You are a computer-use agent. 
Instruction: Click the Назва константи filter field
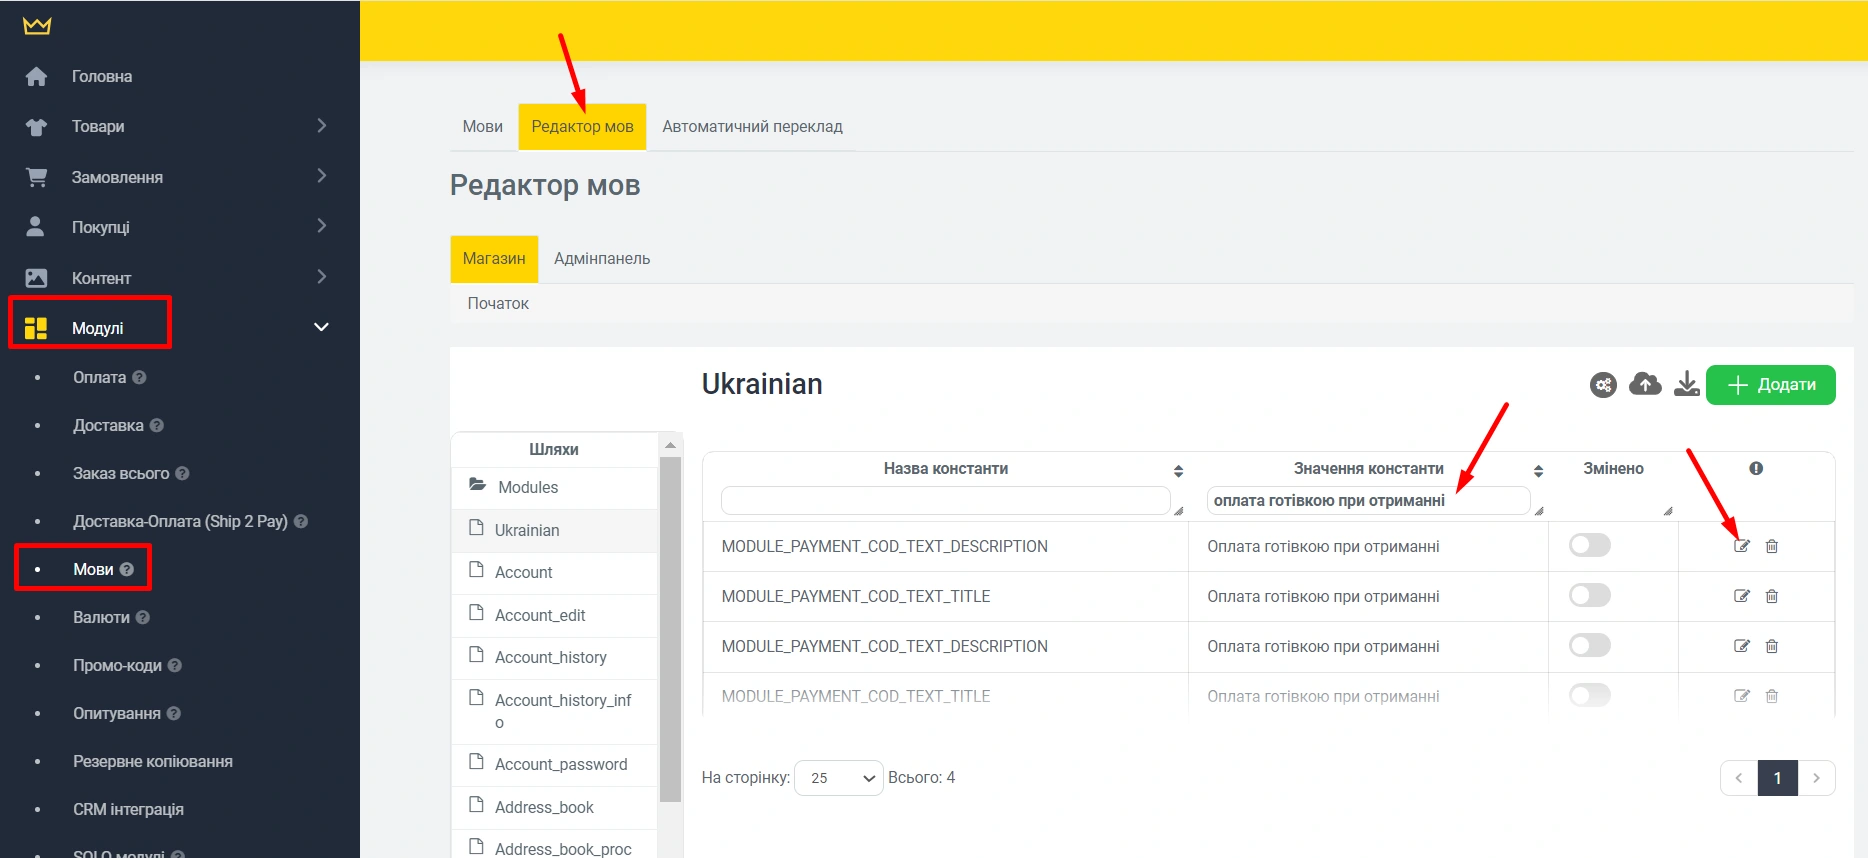click(944, 500)
